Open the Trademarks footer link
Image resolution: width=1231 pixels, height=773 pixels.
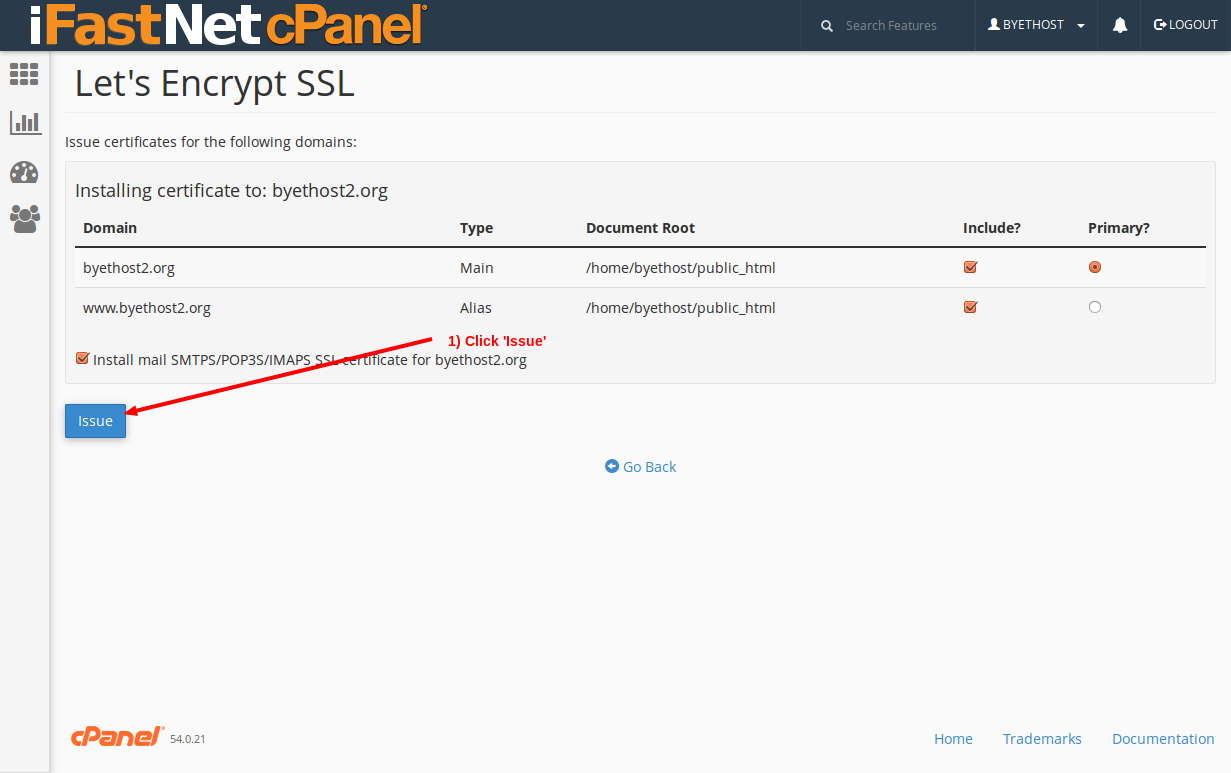[x=1042, y=739]
